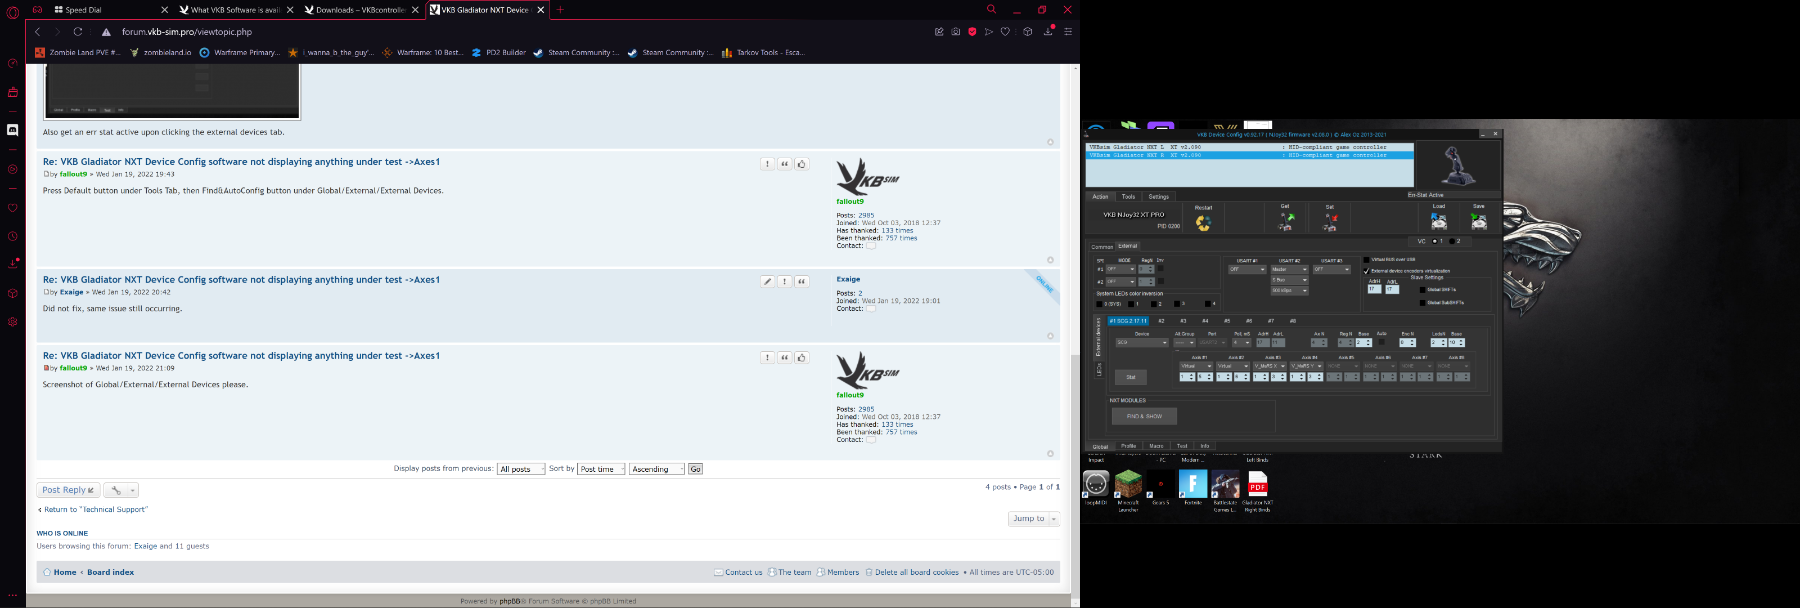Switch to the Settings tab in VKB Config
The image size is (1800, 608).
[1159, 197]
